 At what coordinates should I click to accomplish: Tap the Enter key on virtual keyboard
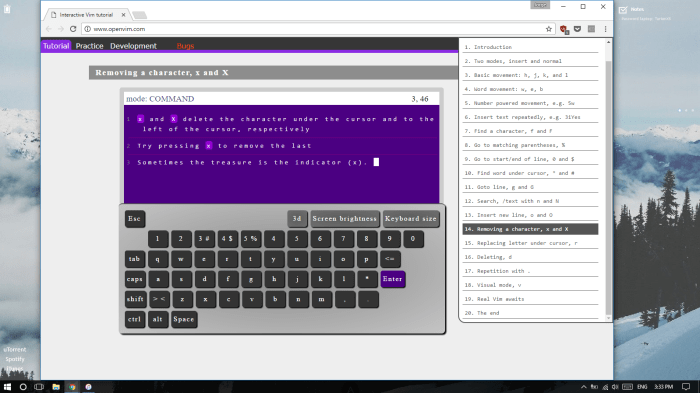pos(392,279)
